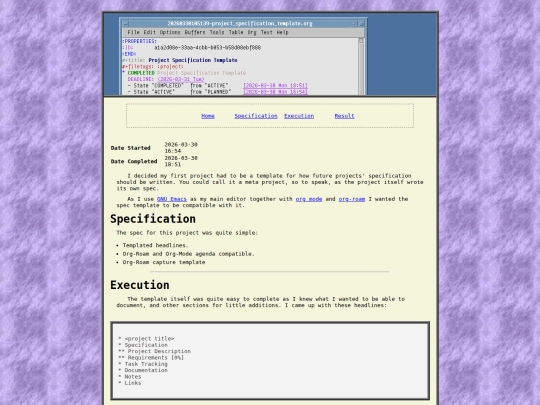This screenshot has width=540, height=405.
Task: Click '#+title: Project Specification Template' line in Emacs
Action: tap(179, 60)
